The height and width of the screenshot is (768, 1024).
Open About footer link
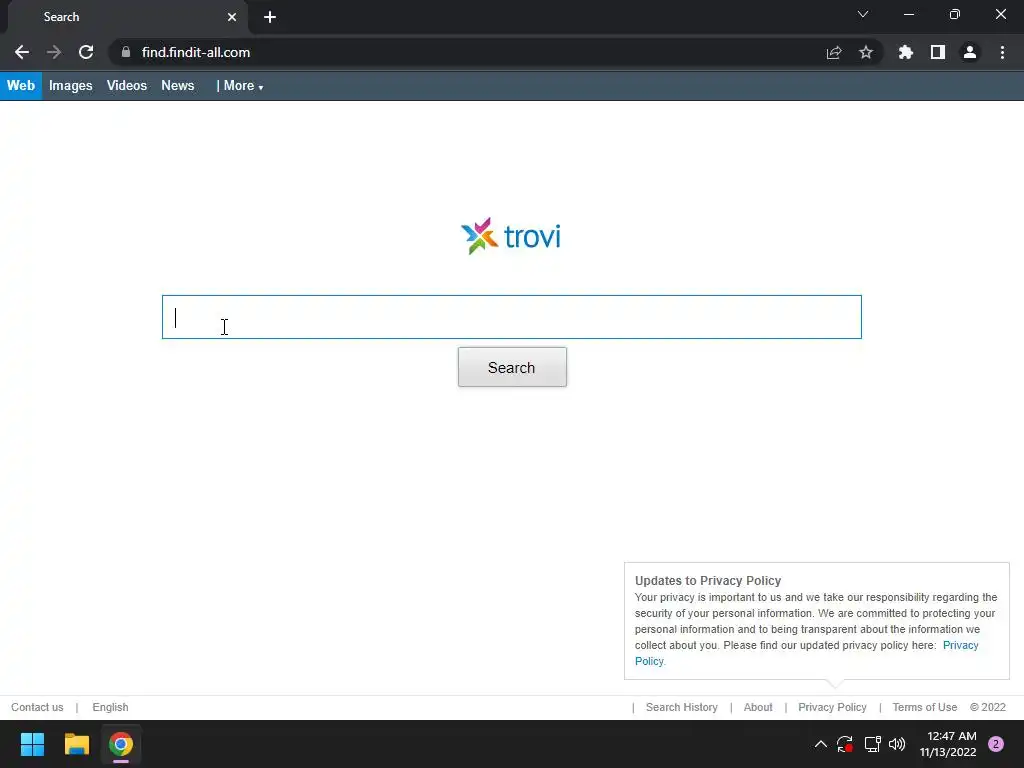(758, 707)
